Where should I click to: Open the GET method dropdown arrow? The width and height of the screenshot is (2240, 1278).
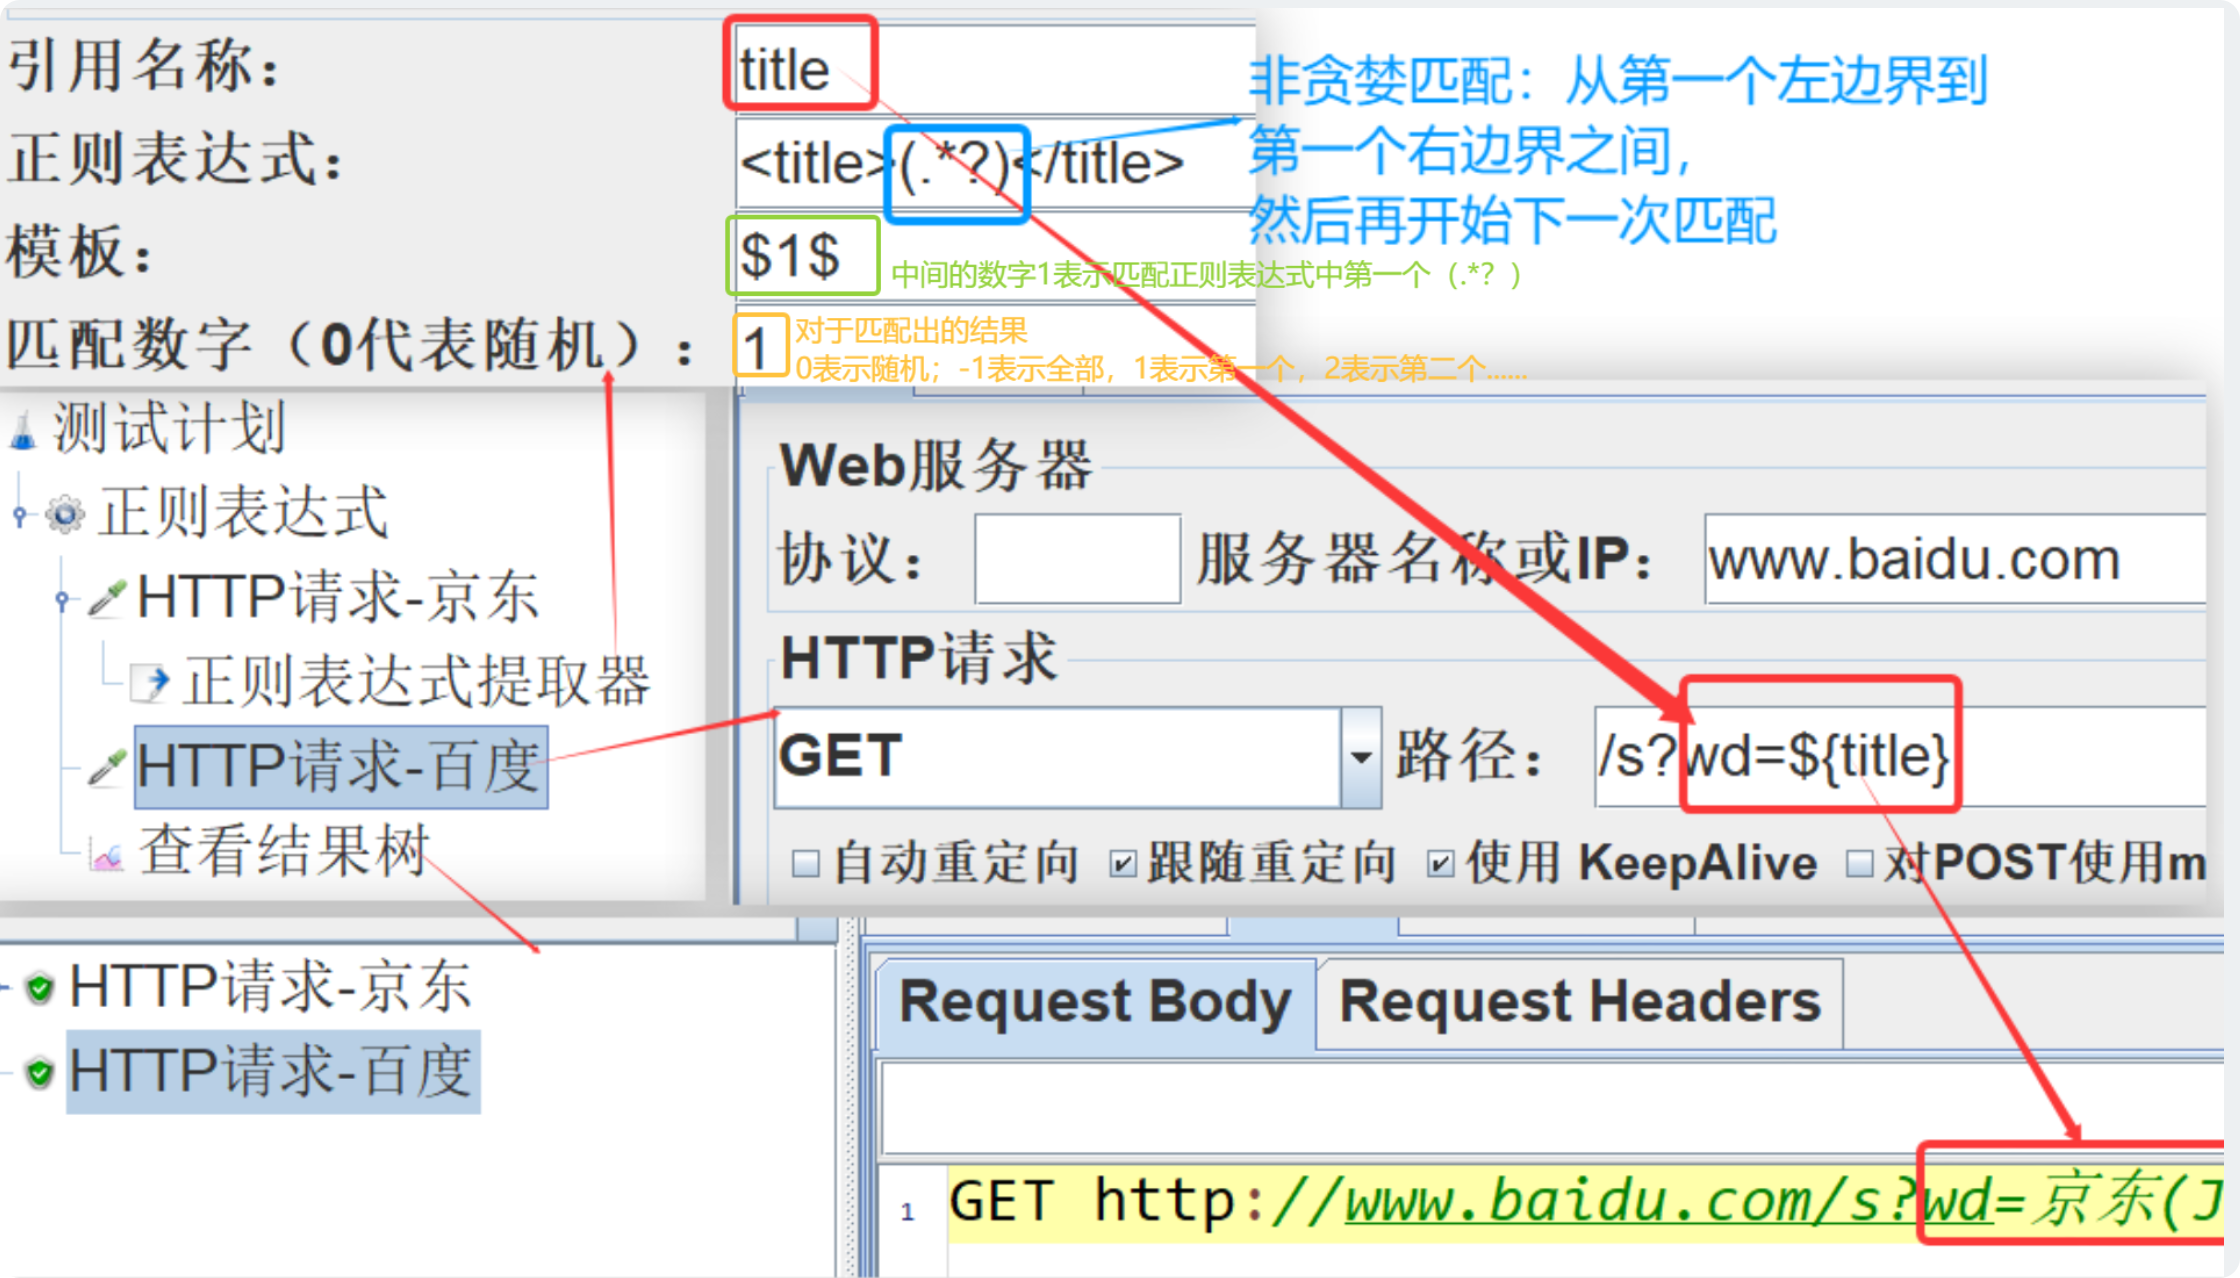pos(1361,757)
